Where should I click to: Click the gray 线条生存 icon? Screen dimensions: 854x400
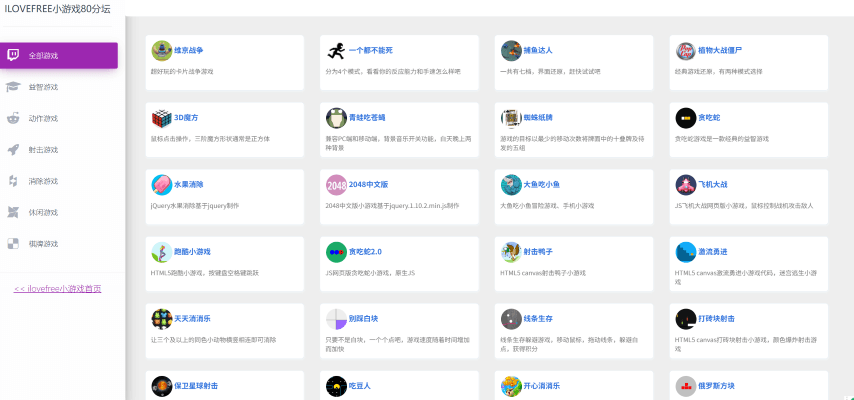(x=511, y=319)
